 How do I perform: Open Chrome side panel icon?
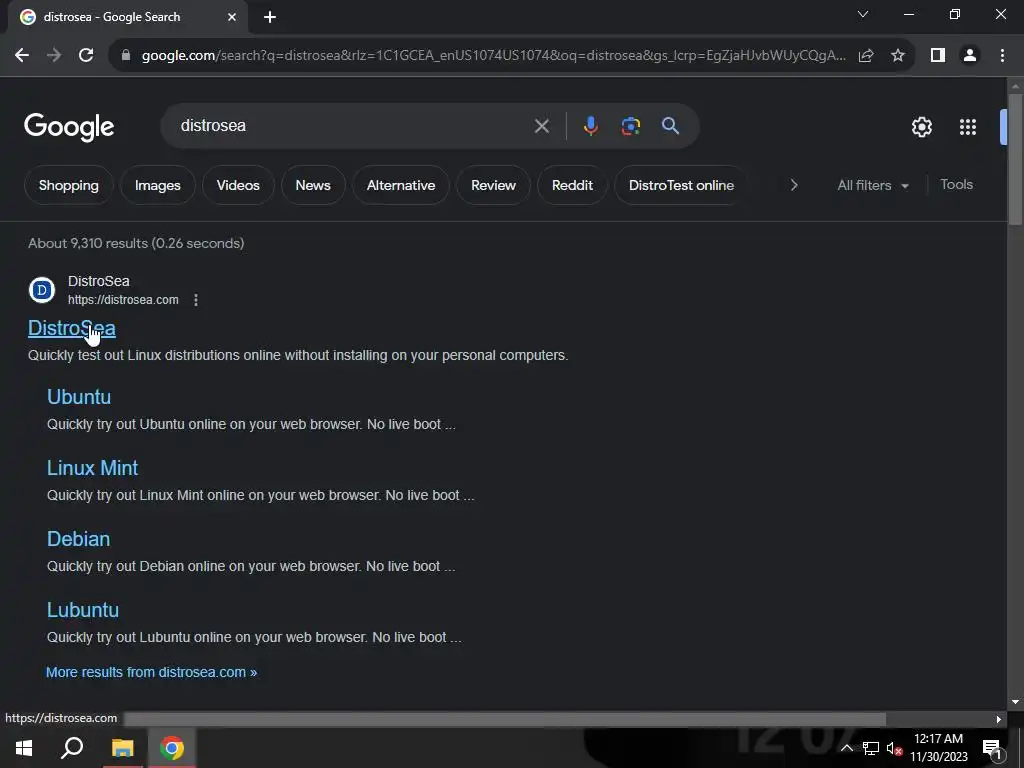(x=938, y=56)
